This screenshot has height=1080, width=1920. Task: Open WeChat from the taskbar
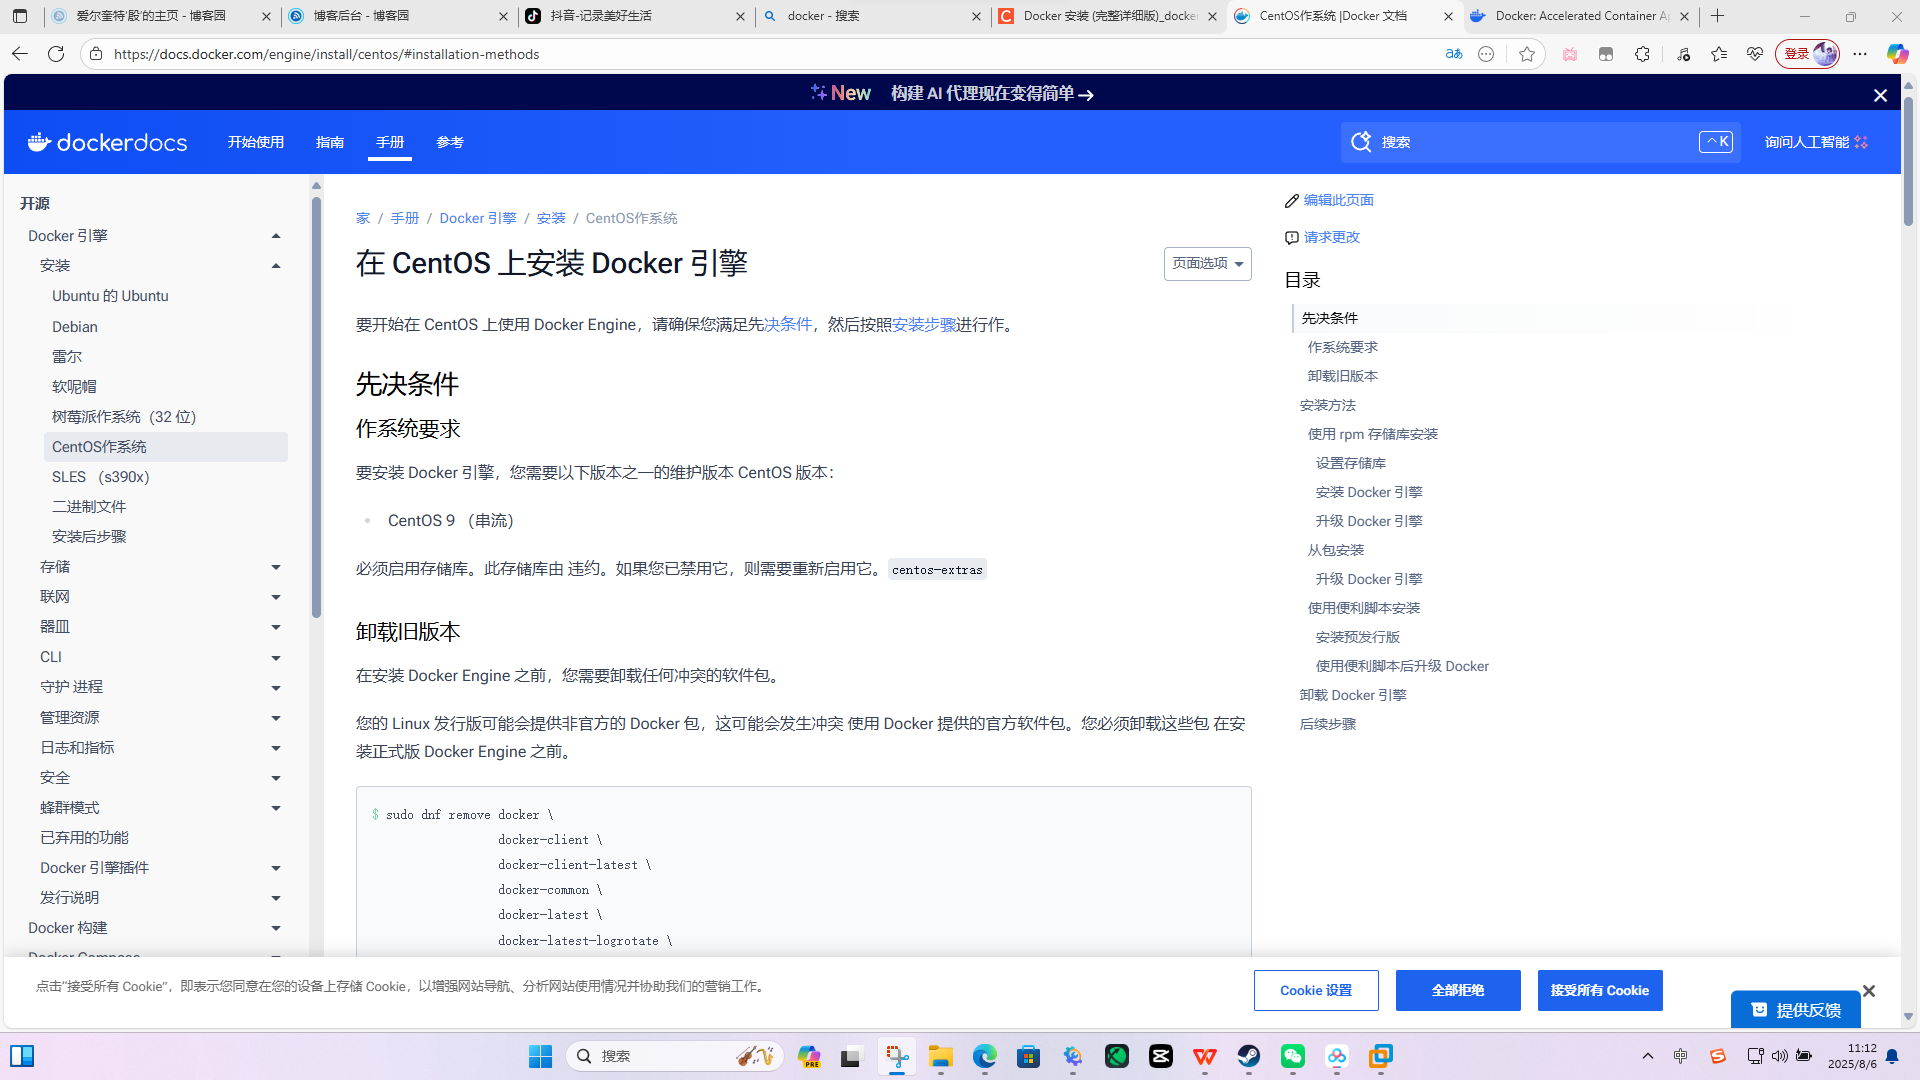(x=1293, y=1056)
